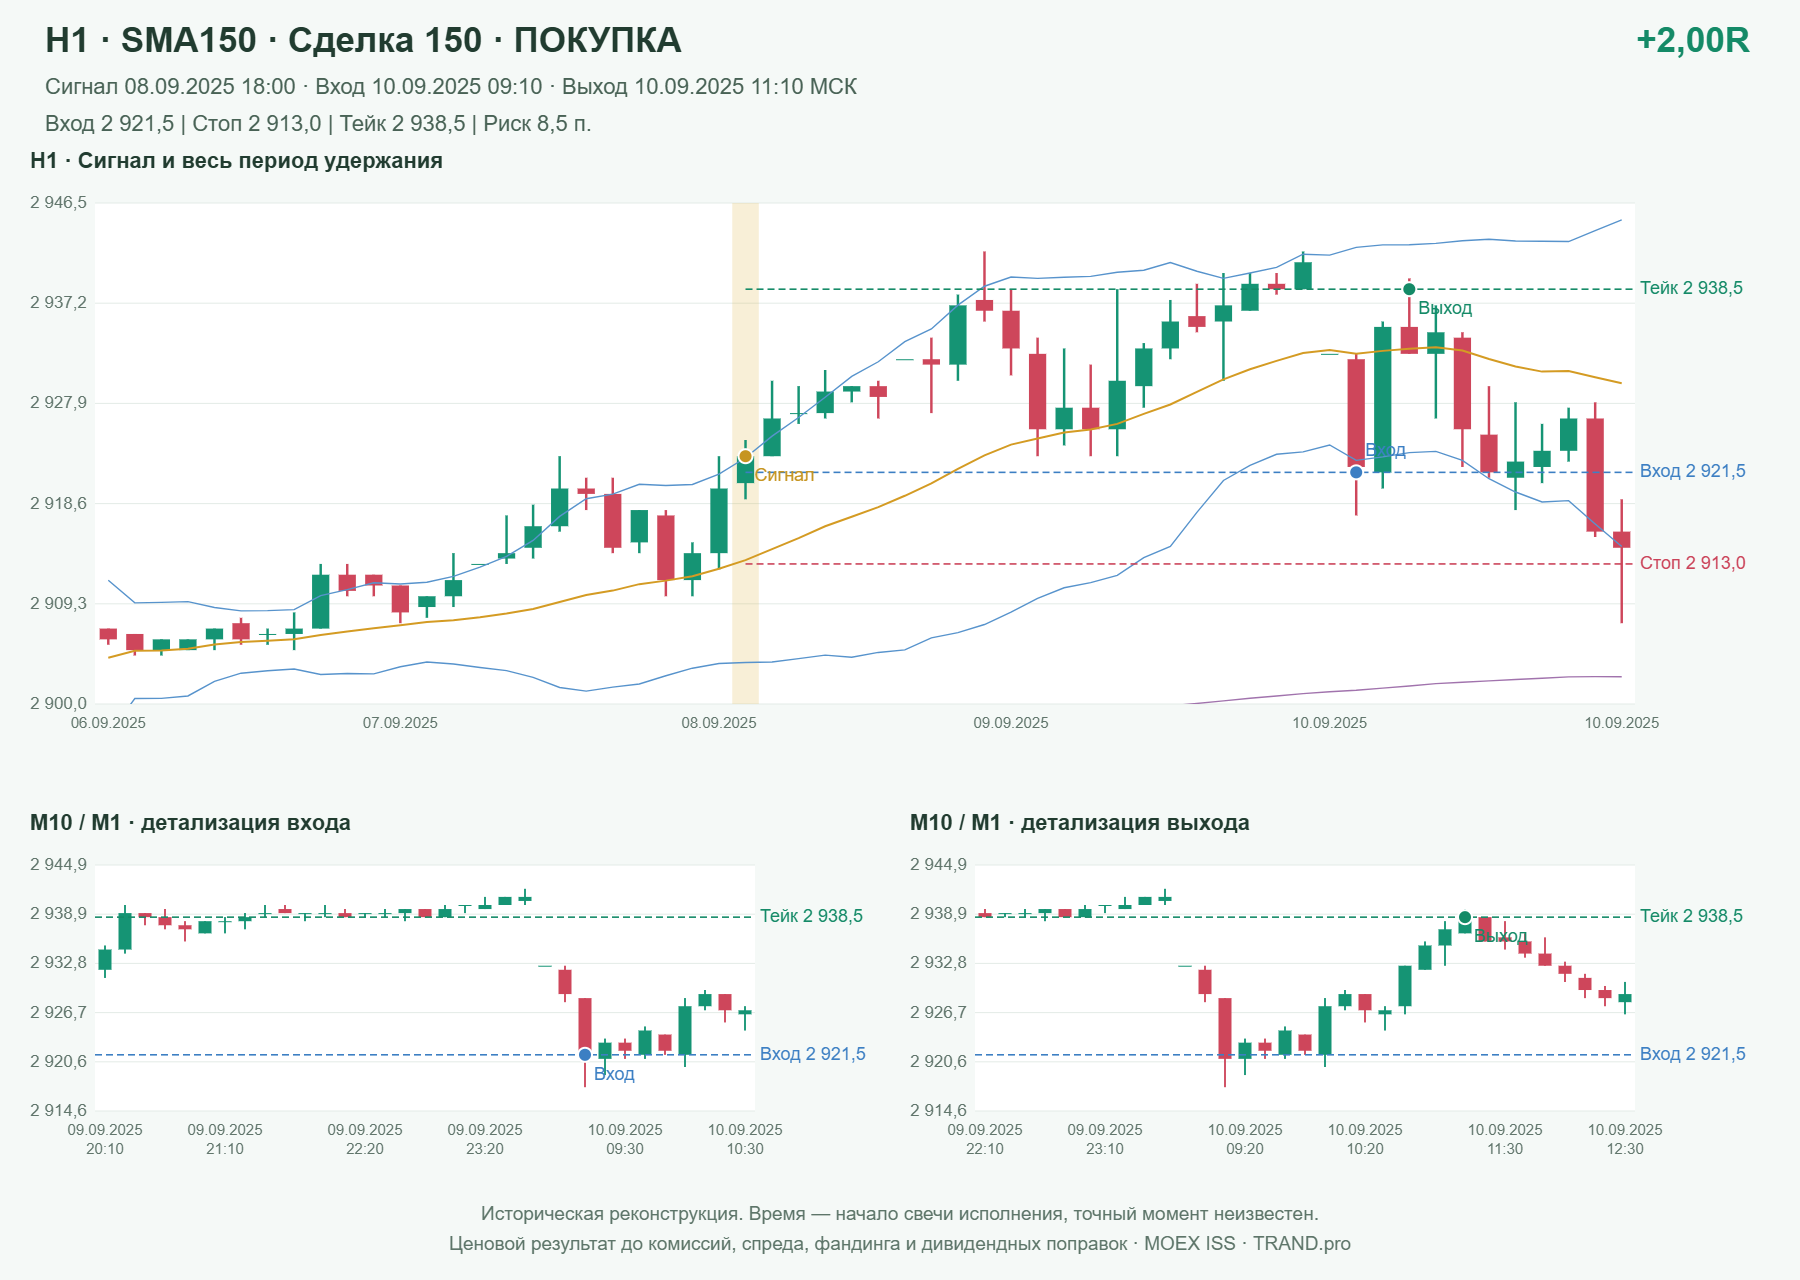1800x1280 pixels.
Task: Click the orange Сигнал marker dot on H1 chart
Action: 745,457
